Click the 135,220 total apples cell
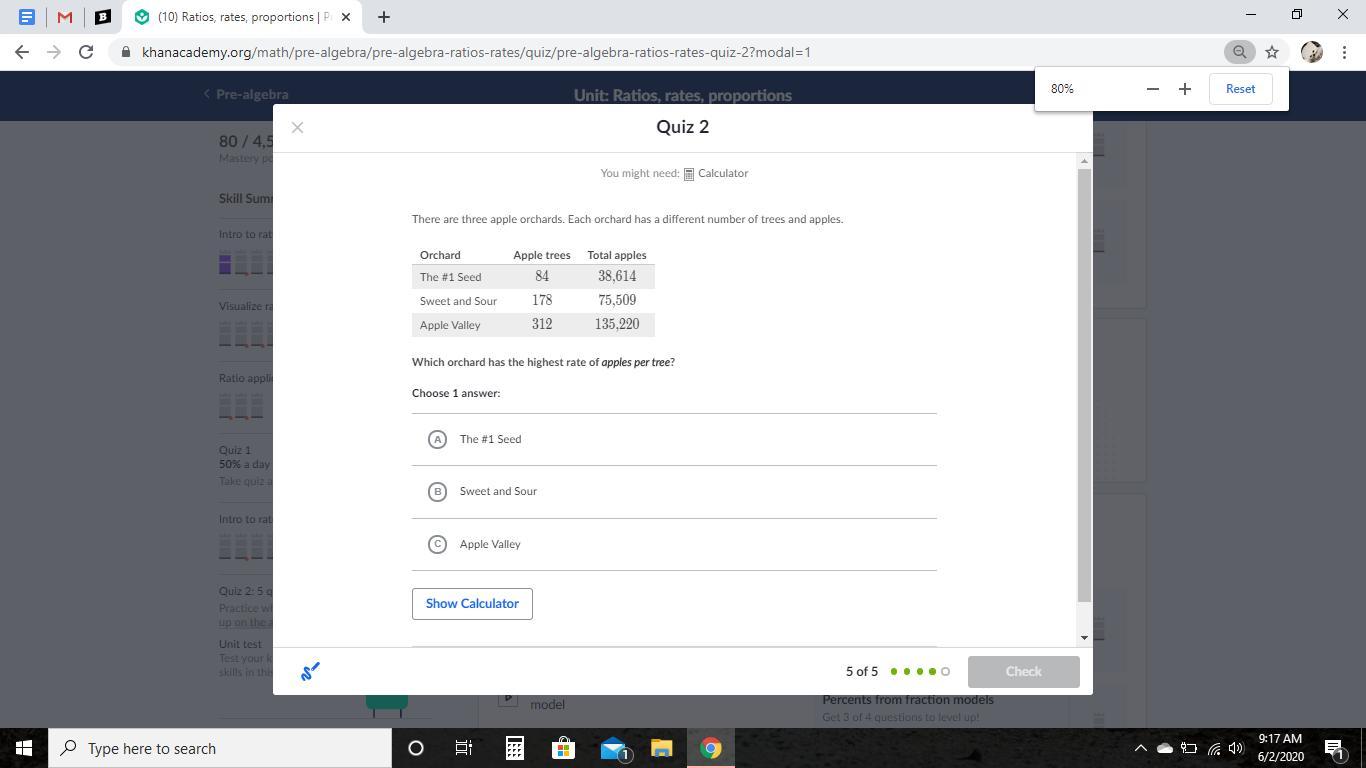 617,325
